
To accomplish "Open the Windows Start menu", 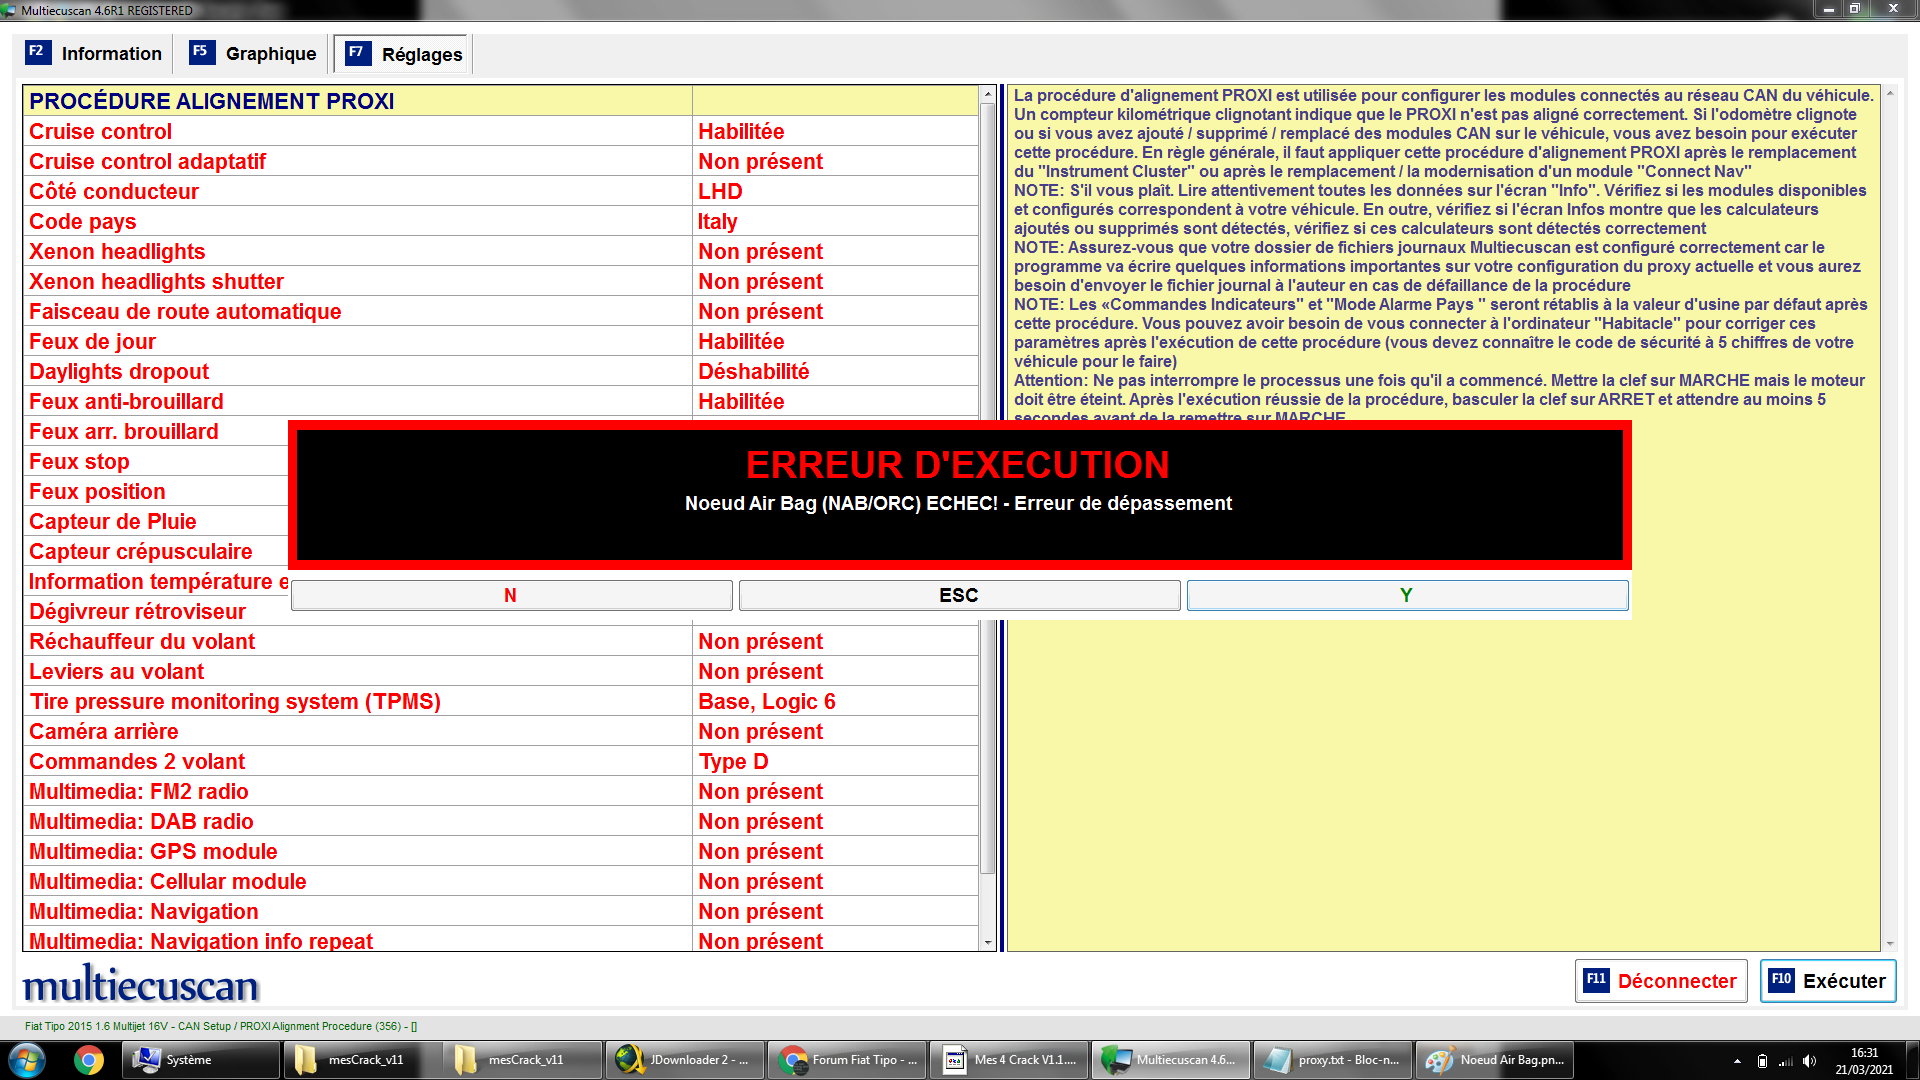I will [x=27, y=1060].
